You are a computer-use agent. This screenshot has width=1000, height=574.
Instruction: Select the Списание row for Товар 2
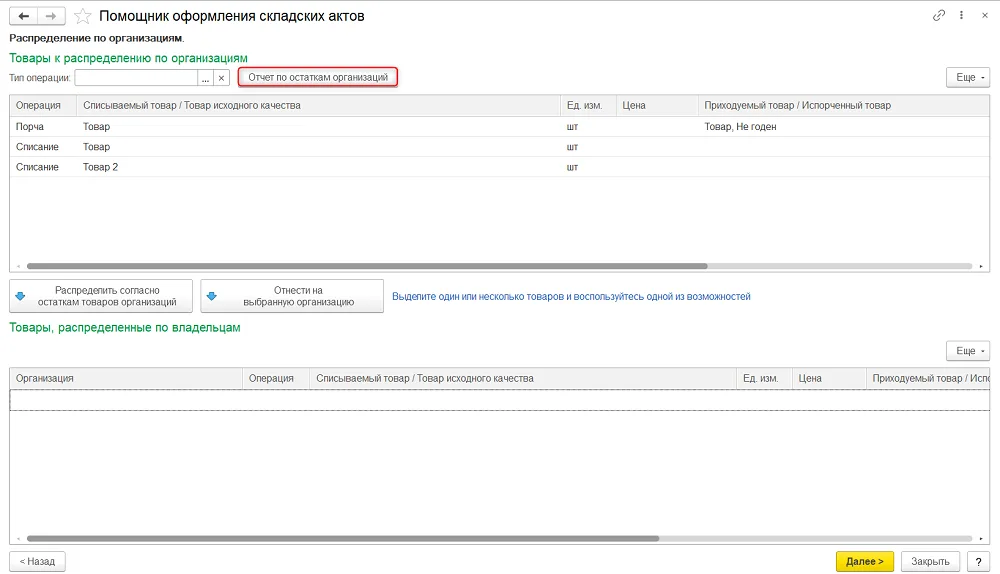point(499,167)
